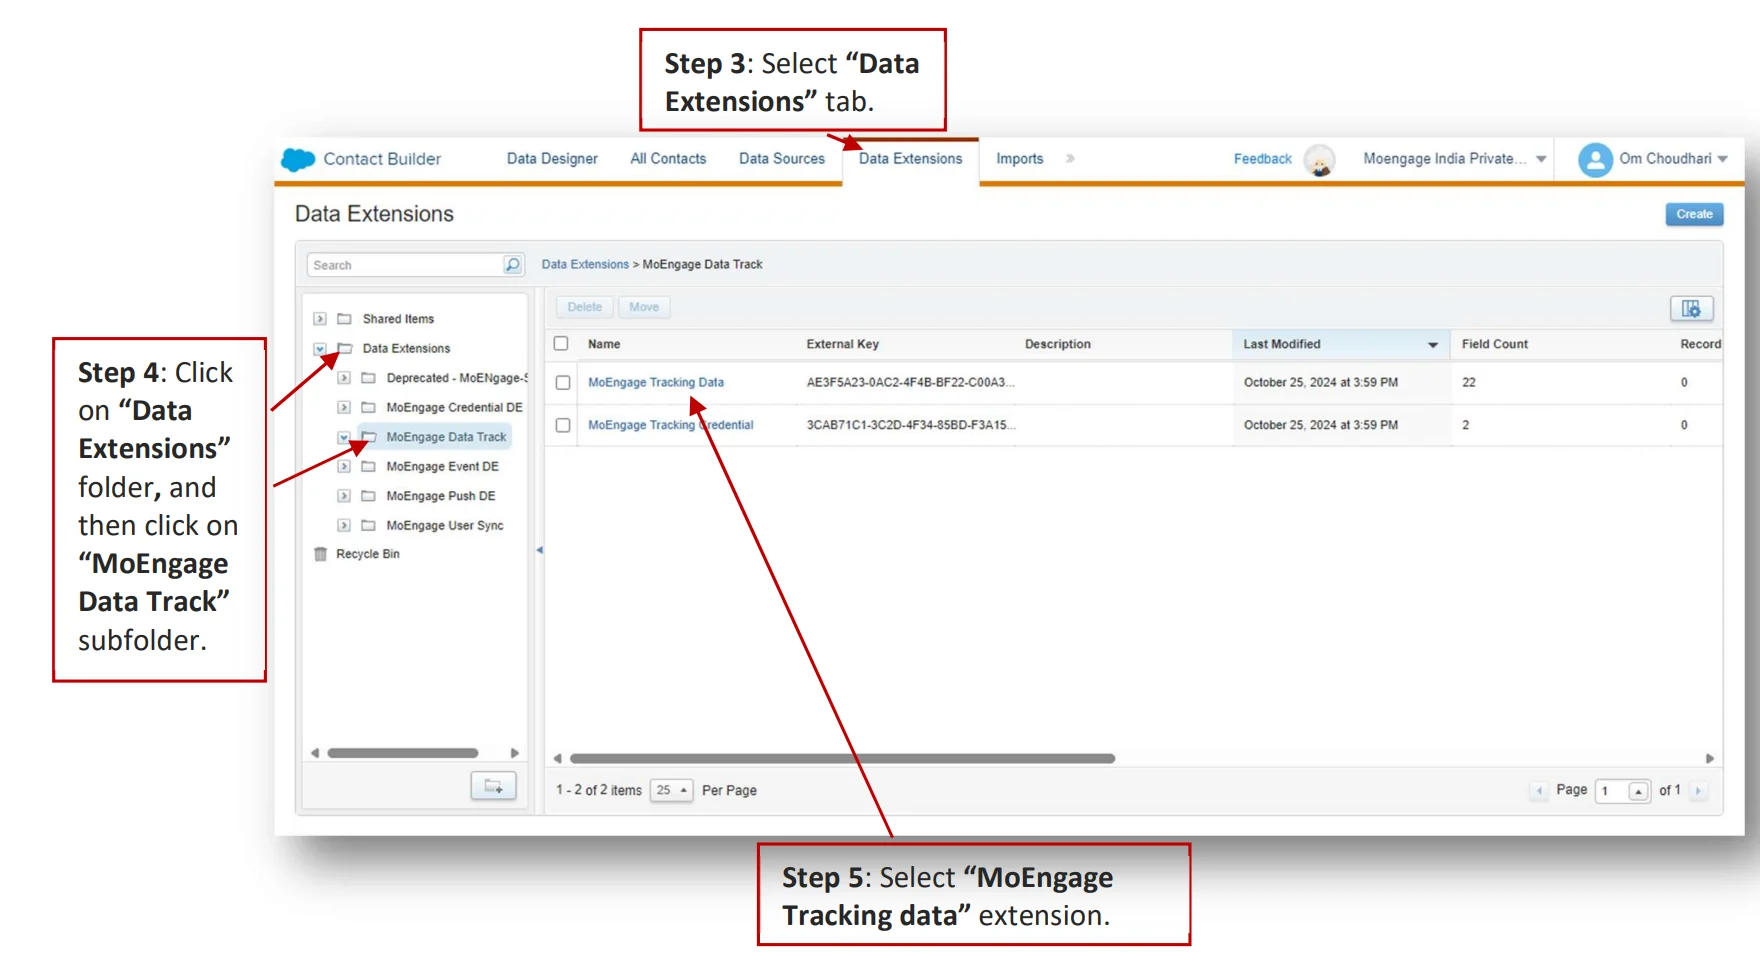Click the Om Choudhari user avatar
Viewport: 1760px width, 968px height.
(1595, 159)
